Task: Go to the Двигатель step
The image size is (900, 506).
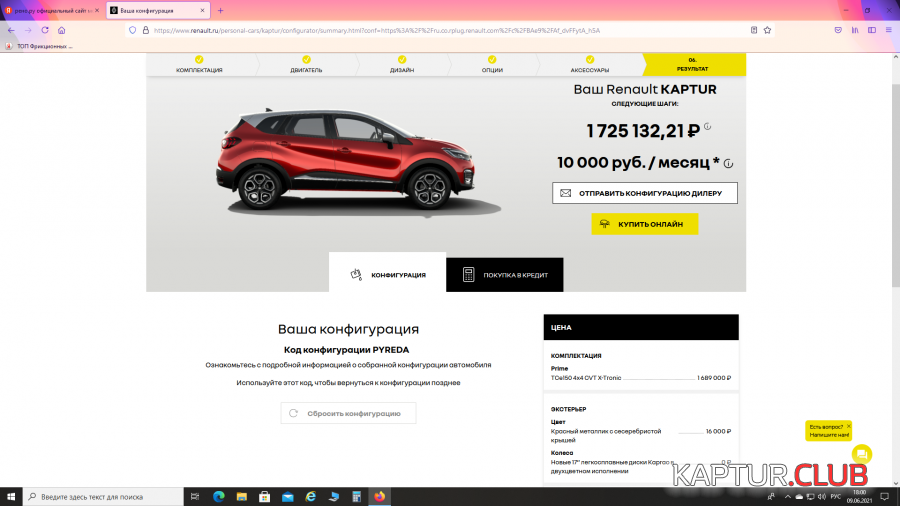Action: [x=307, y=65]
